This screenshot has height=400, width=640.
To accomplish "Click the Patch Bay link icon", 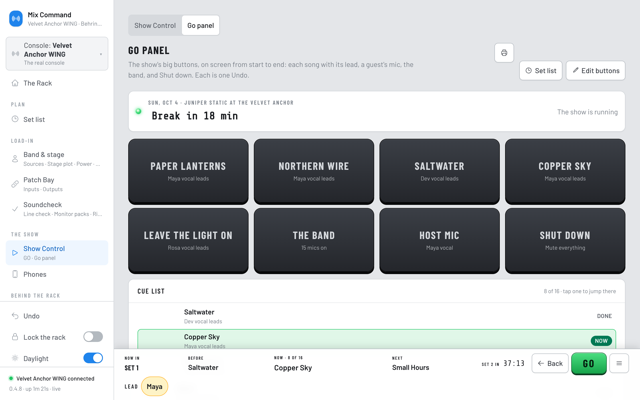I will point(15,184).
